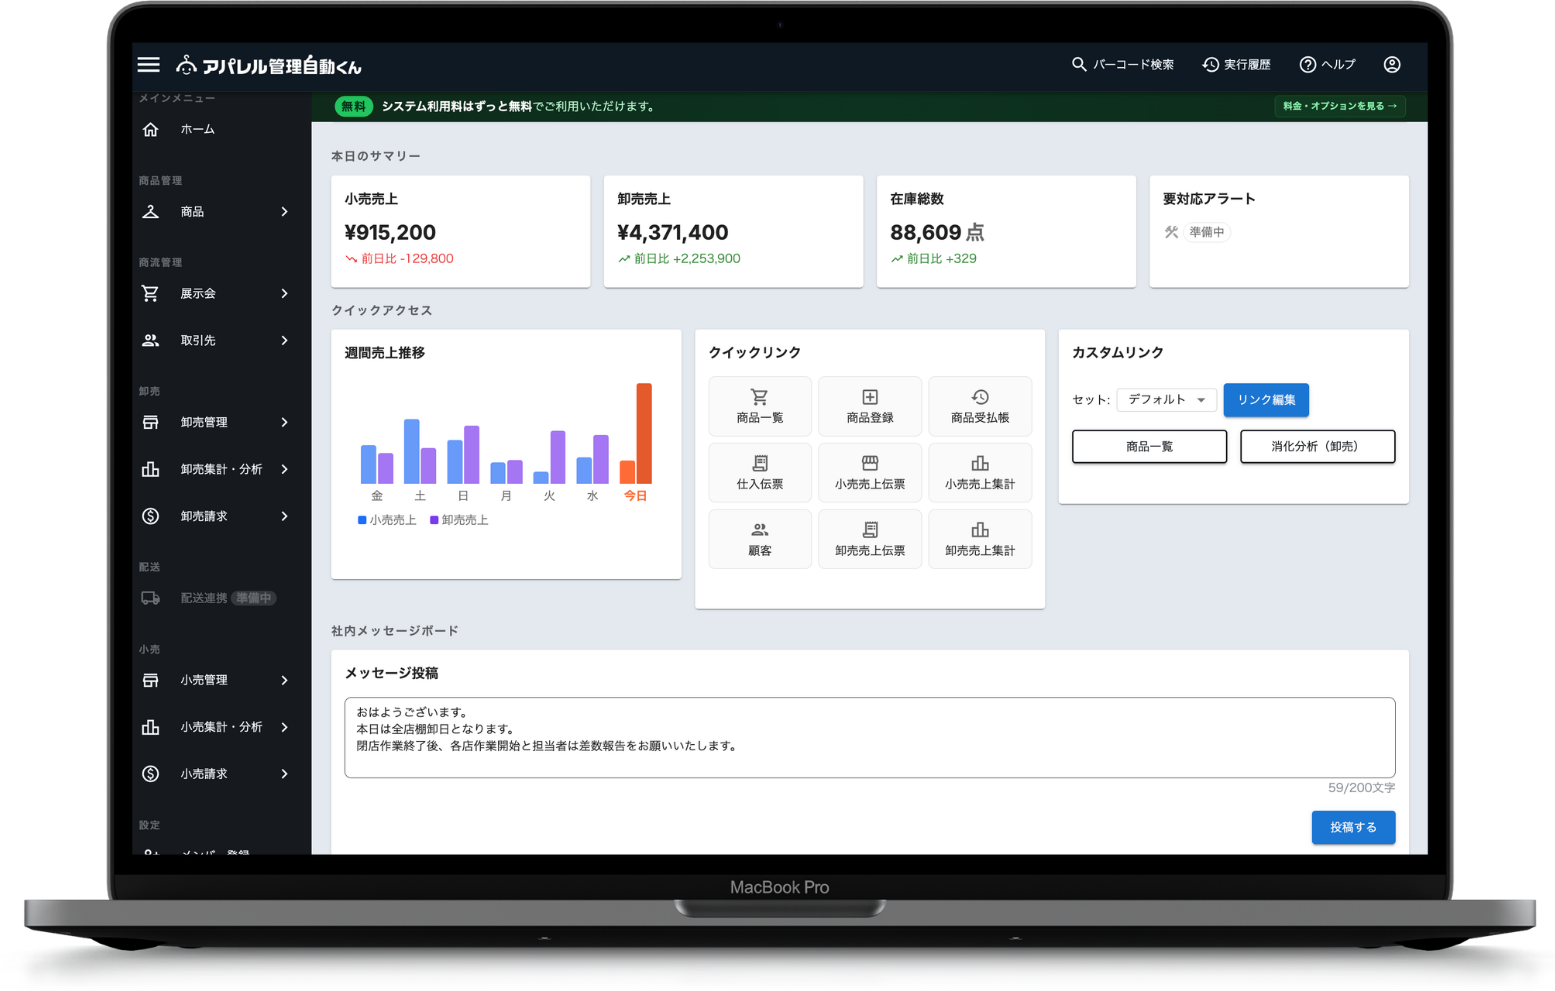The width and height of the screenshot is (1555, 991).
Task: Click the 今日 orange bar in chart
Action: (x=644, y=434)
